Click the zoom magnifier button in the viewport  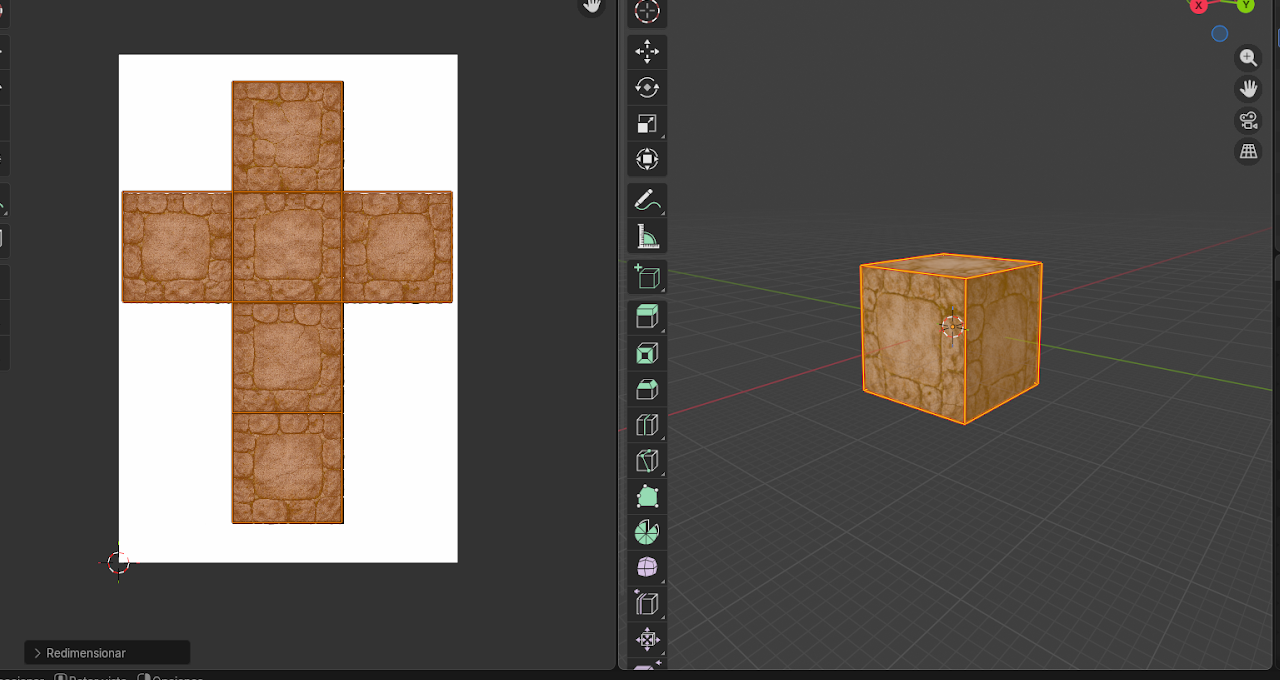(x=1248, y=58)
